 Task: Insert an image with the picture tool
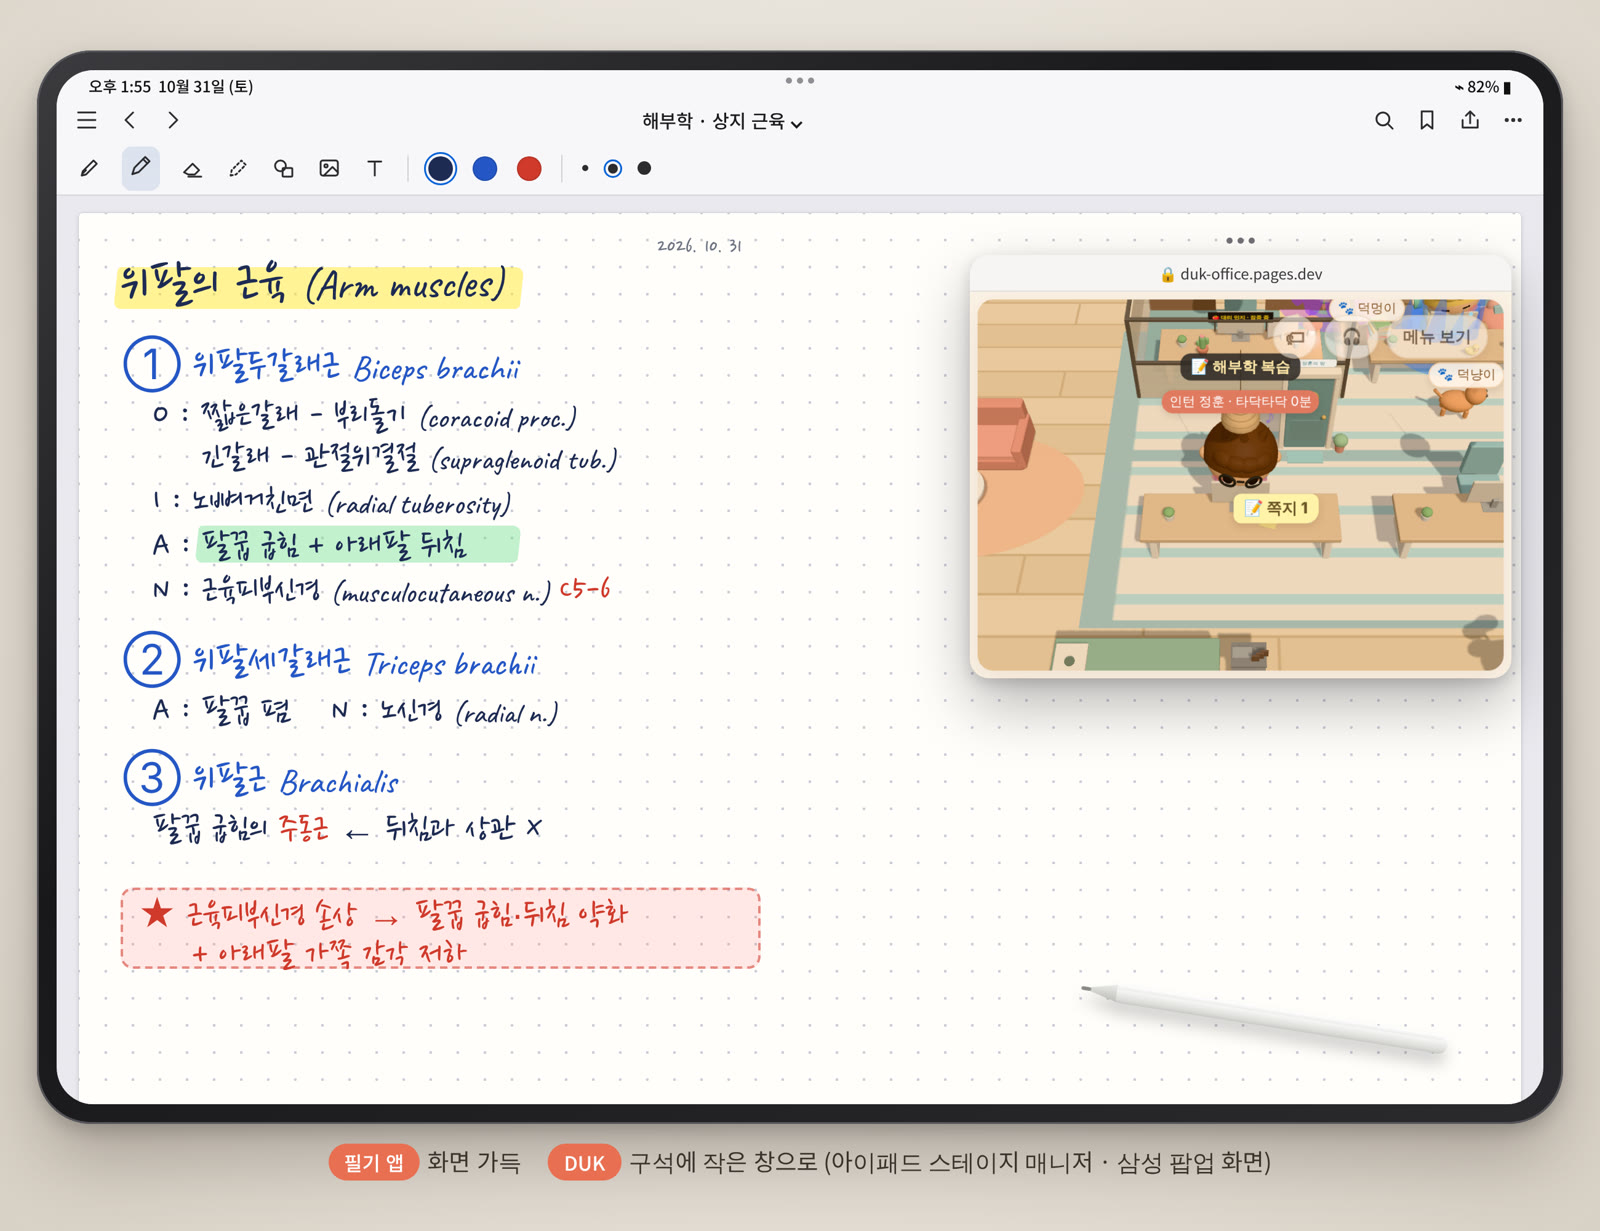tap(329, 169)
